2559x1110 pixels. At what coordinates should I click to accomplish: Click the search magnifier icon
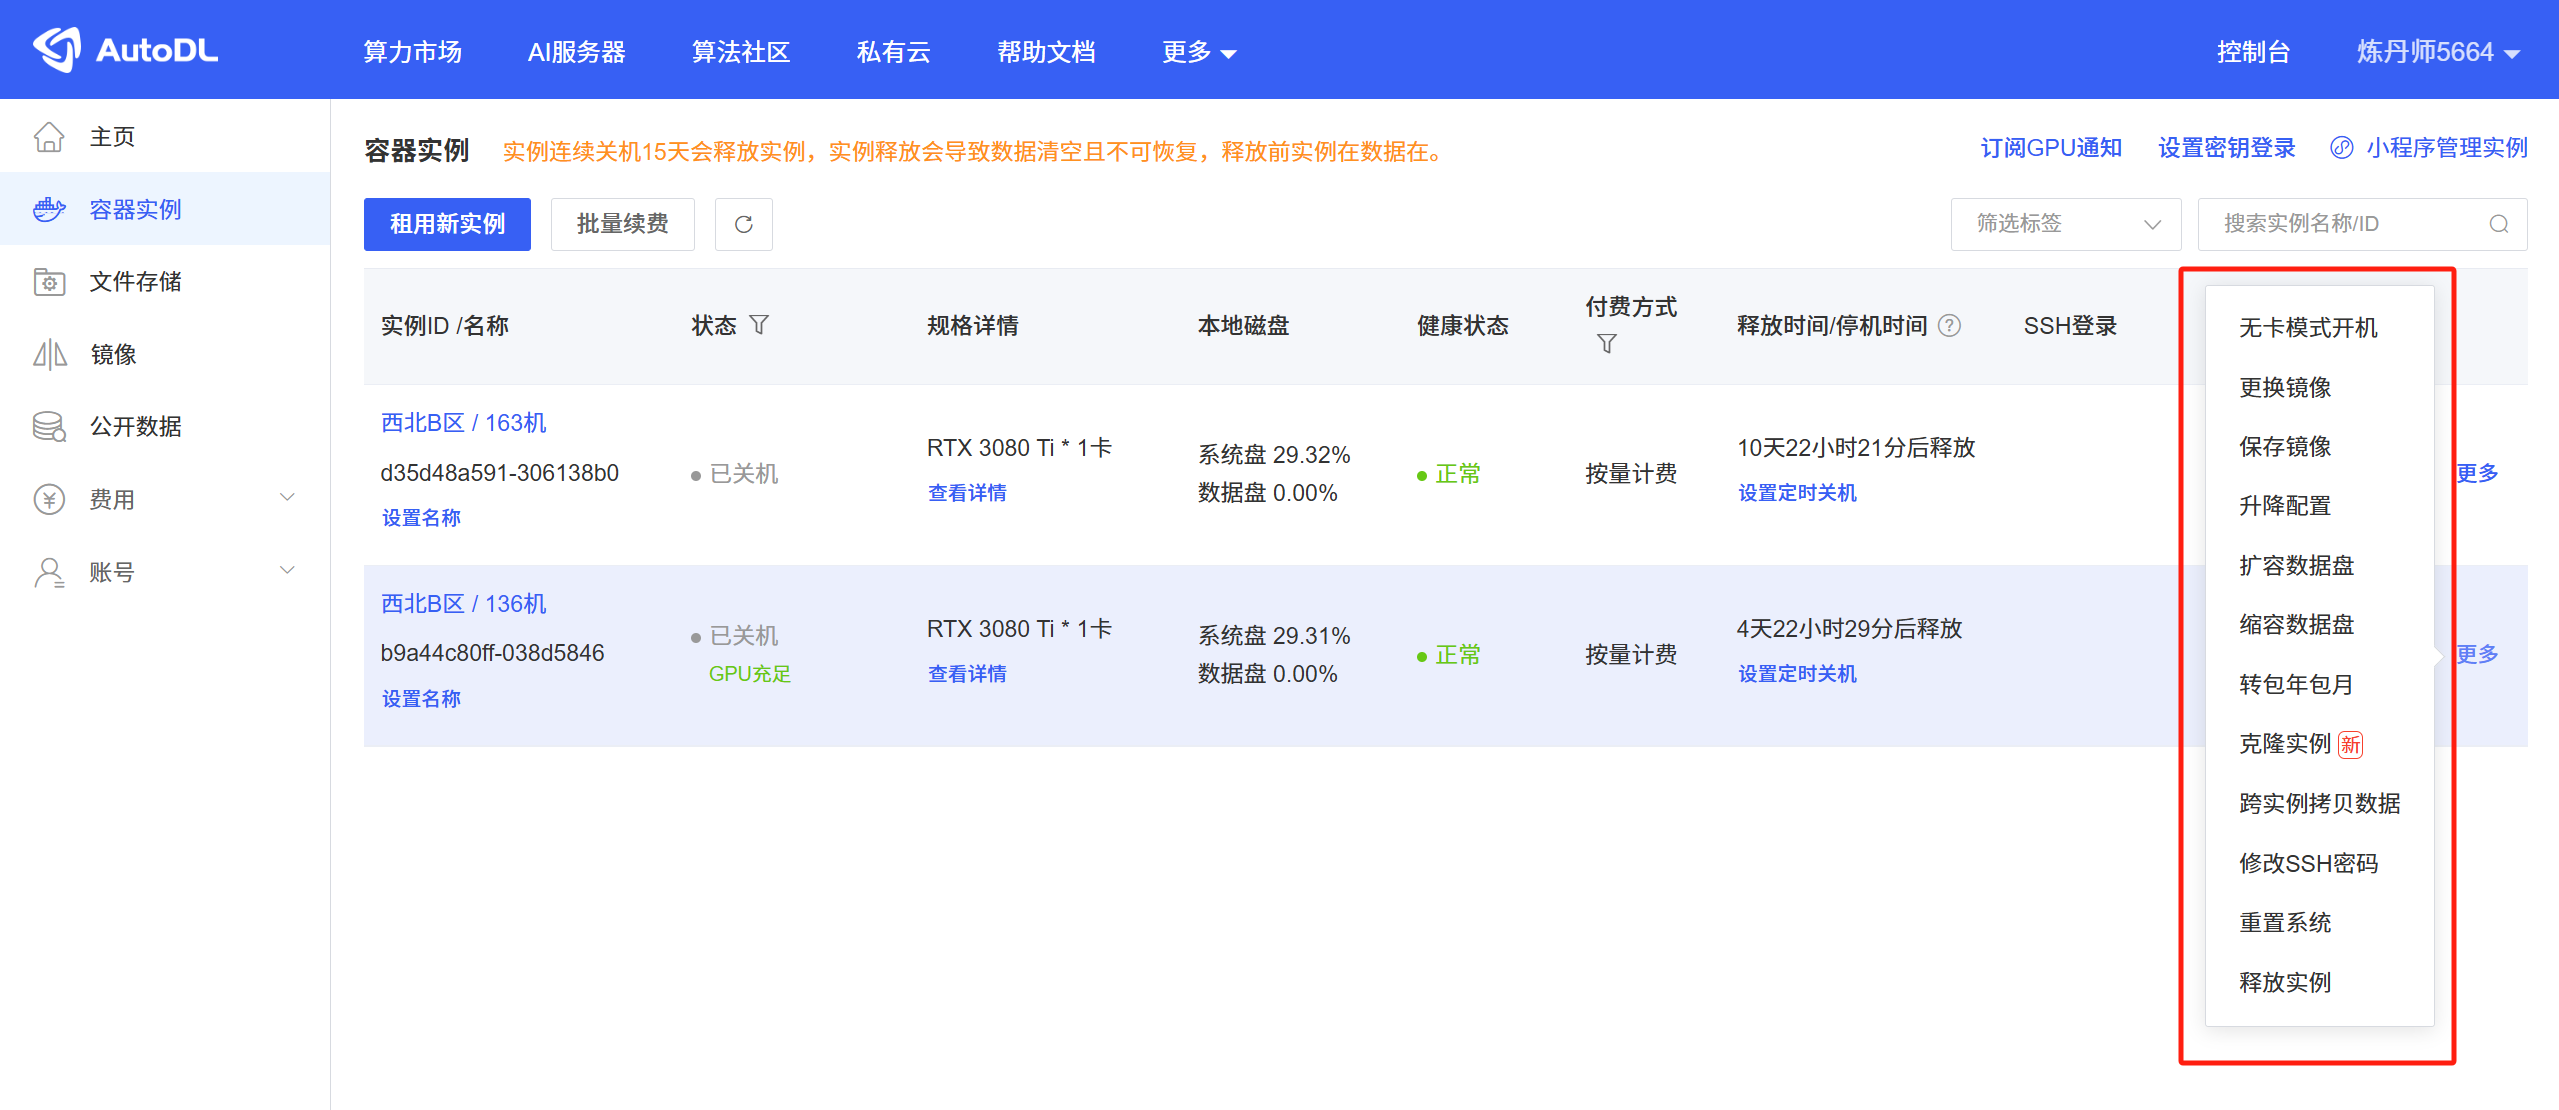click(2499, 224)
